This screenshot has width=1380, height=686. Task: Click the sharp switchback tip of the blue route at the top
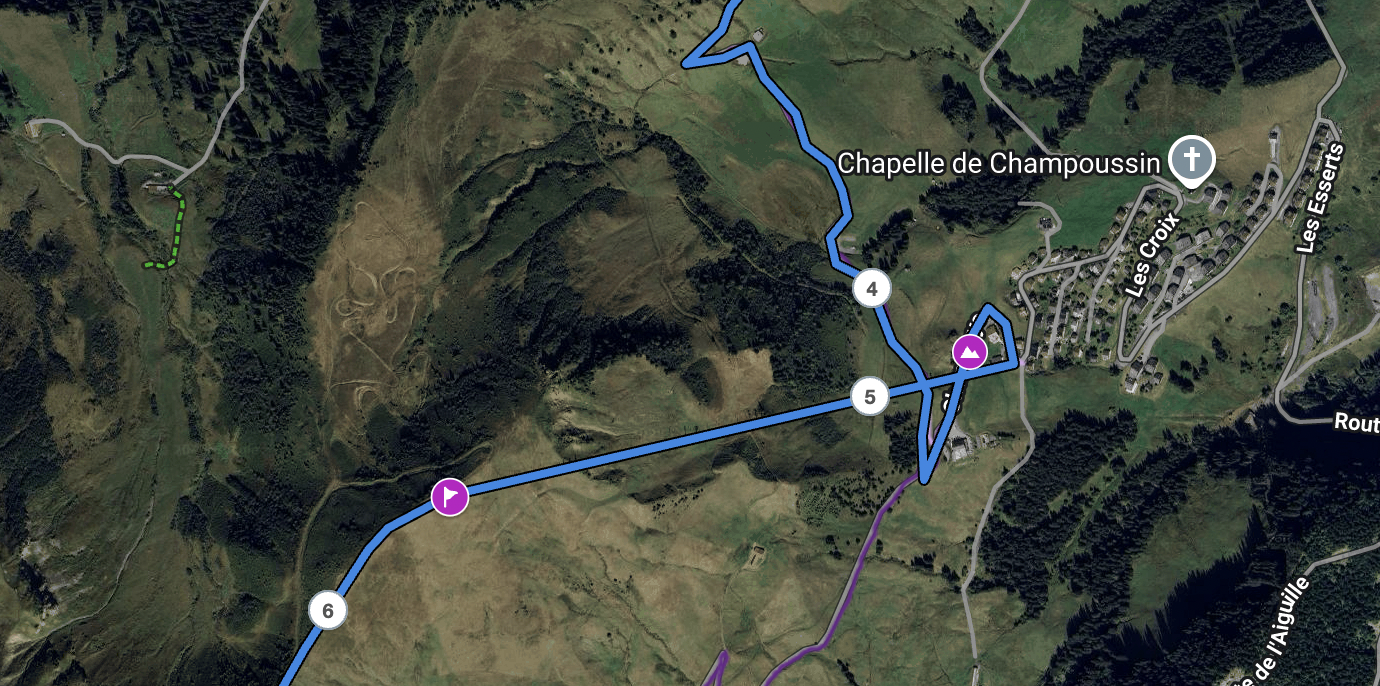click(x=688, y=63)
